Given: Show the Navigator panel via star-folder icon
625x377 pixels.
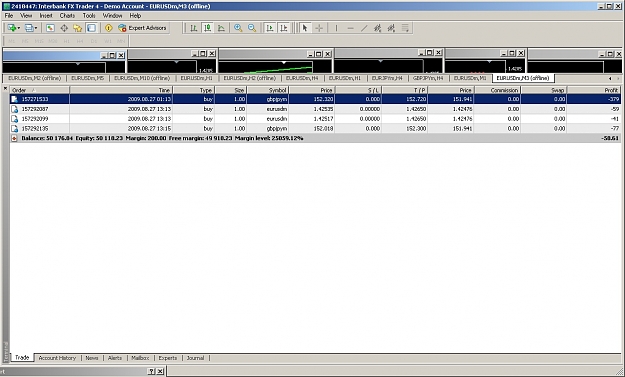Looking at the screenshot, I should tap(77, 28).
